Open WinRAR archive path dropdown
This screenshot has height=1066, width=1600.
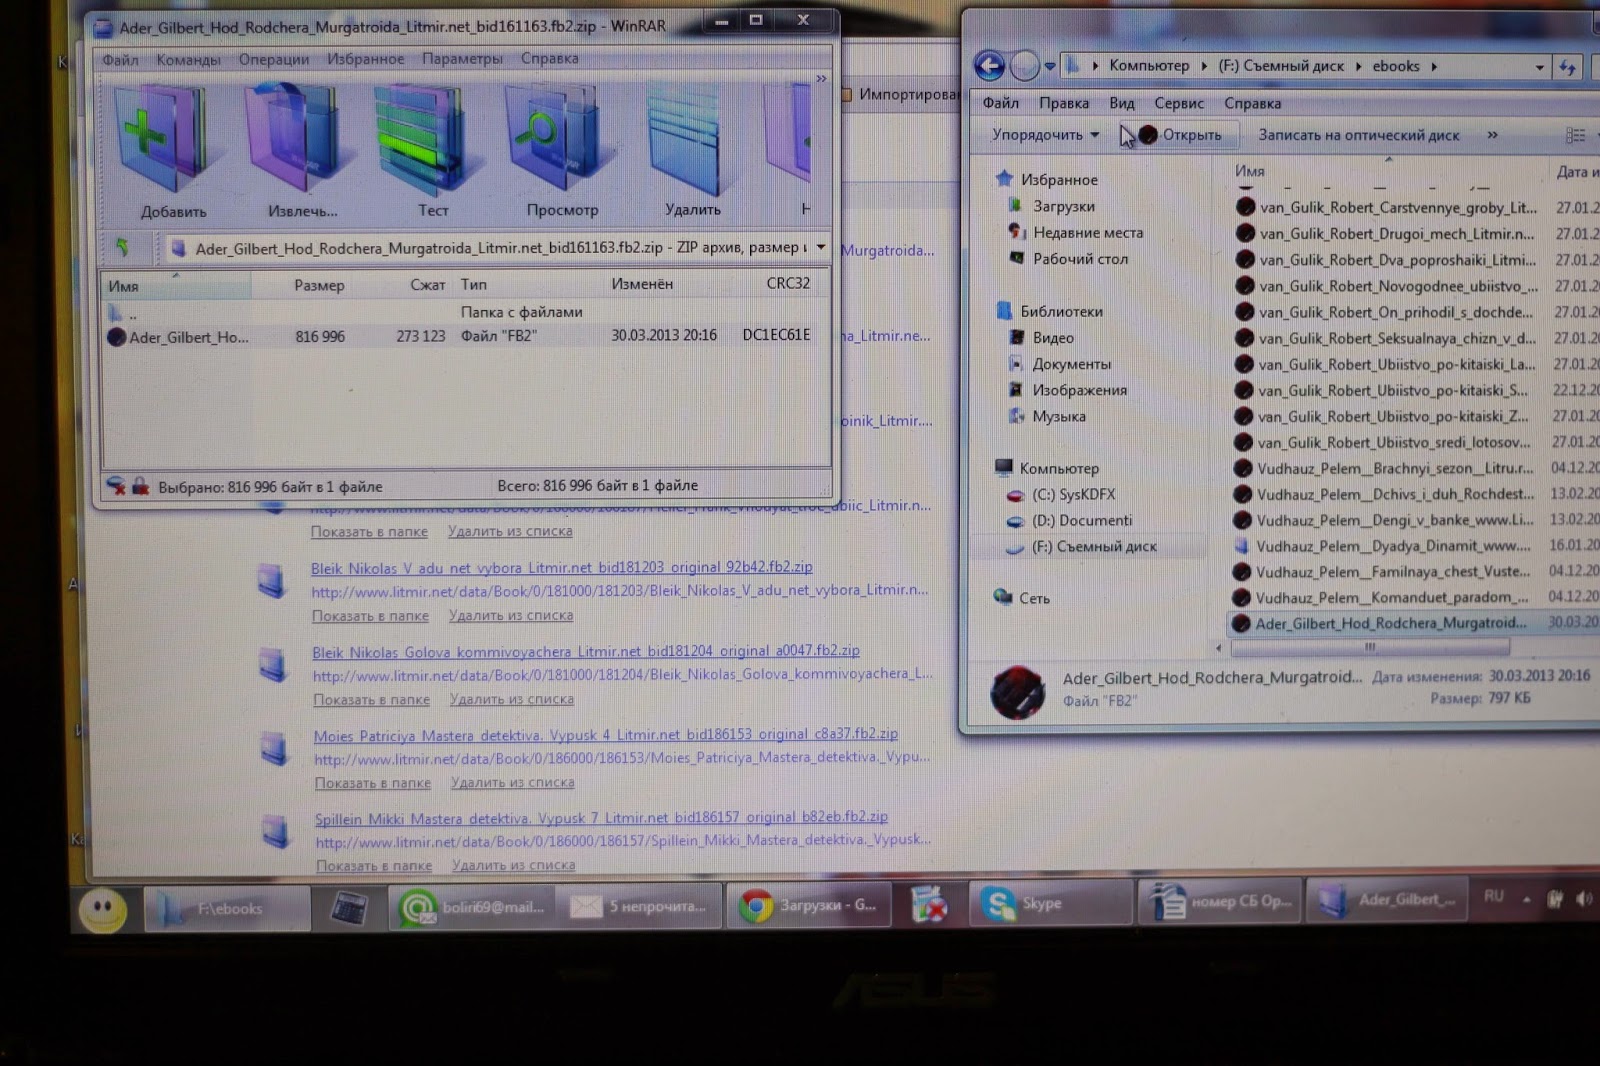click(x=821, y=247)
